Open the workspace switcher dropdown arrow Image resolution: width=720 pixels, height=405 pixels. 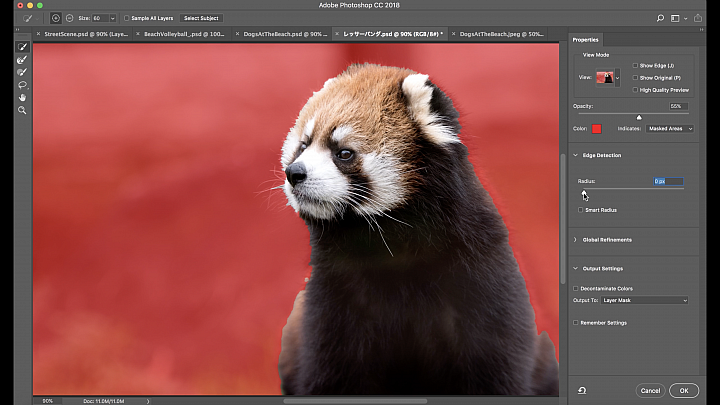coord(686,19)
